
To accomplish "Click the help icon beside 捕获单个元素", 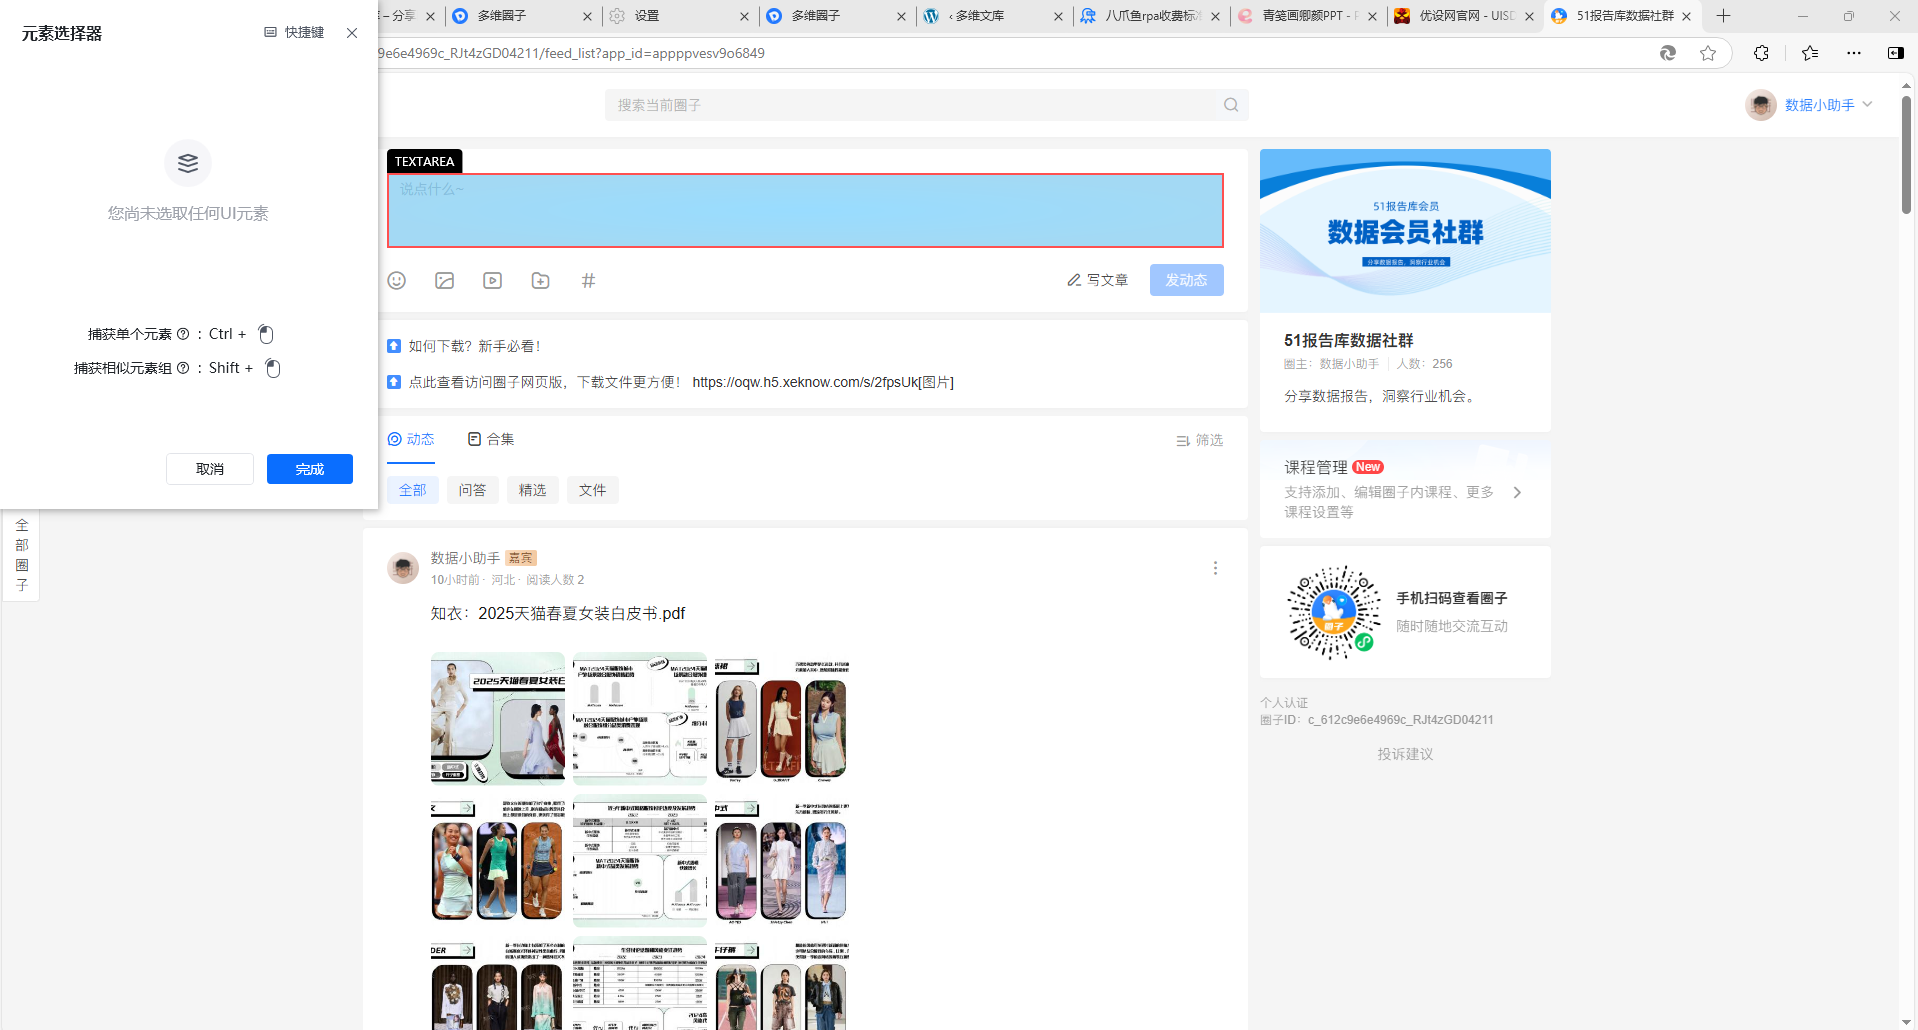I will 183,334.
